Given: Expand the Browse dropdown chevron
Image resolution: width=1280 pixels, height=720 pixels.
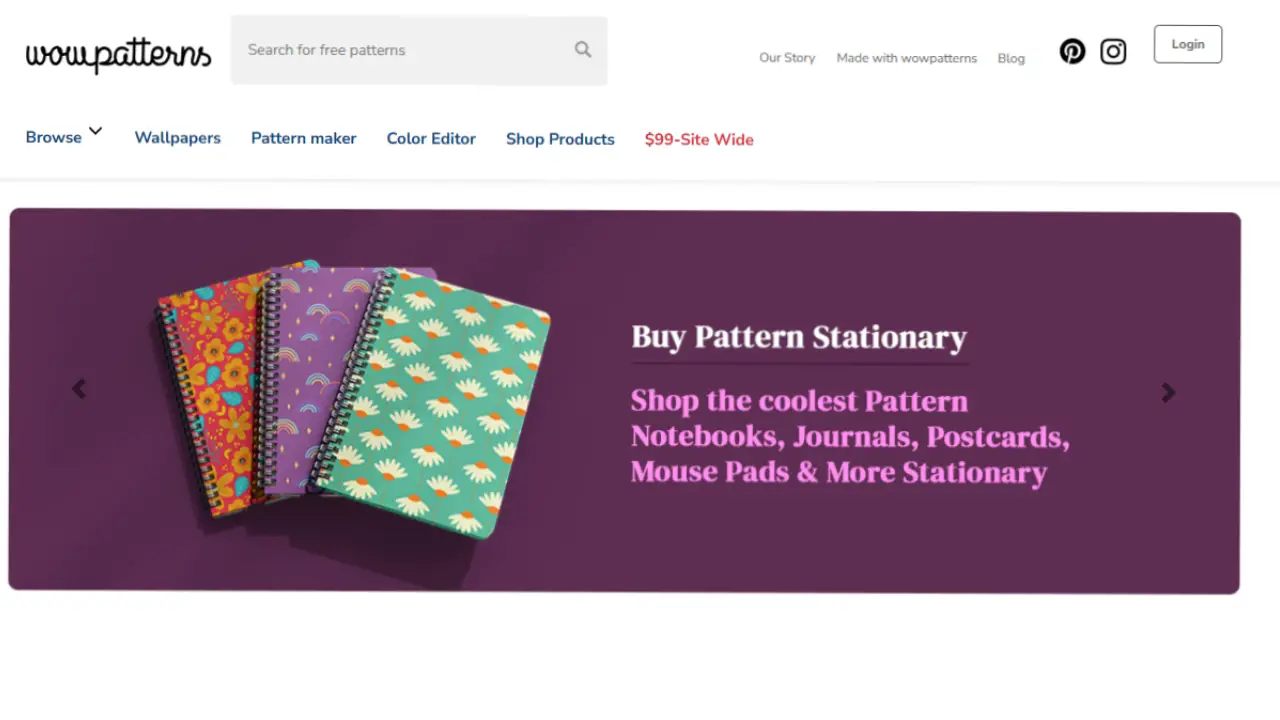Looking at the screenshot, I should pos(96,131).
